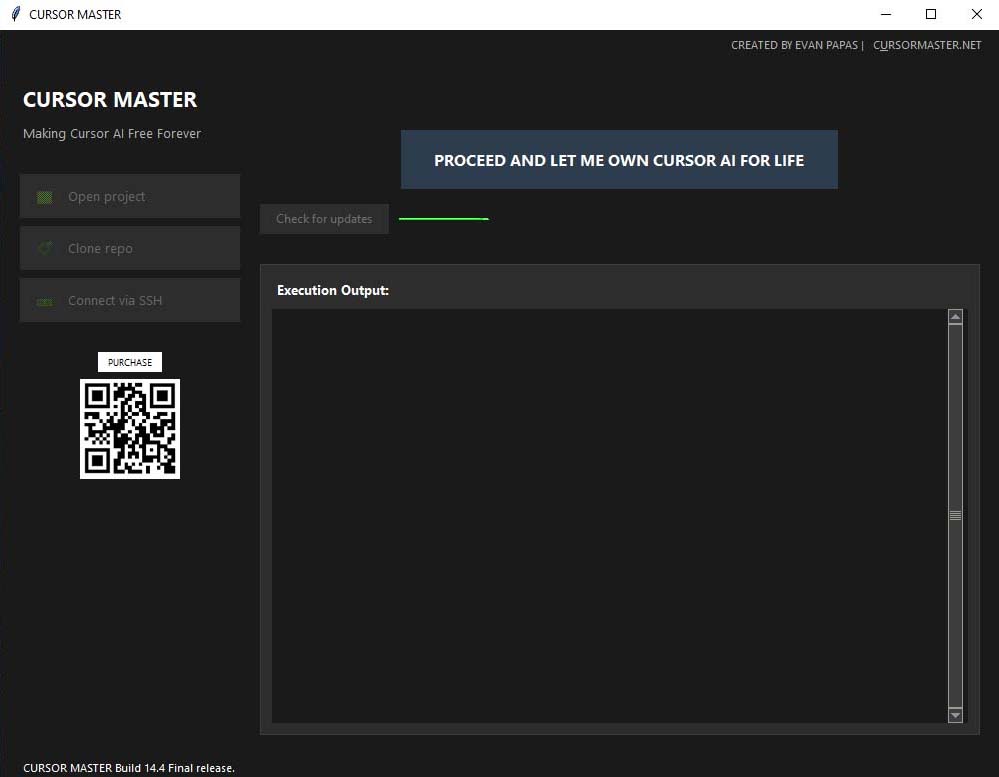Click the 'Execution Output:' label
The image size is (999, 777).
pyautogui.click(x=333, y=290)
